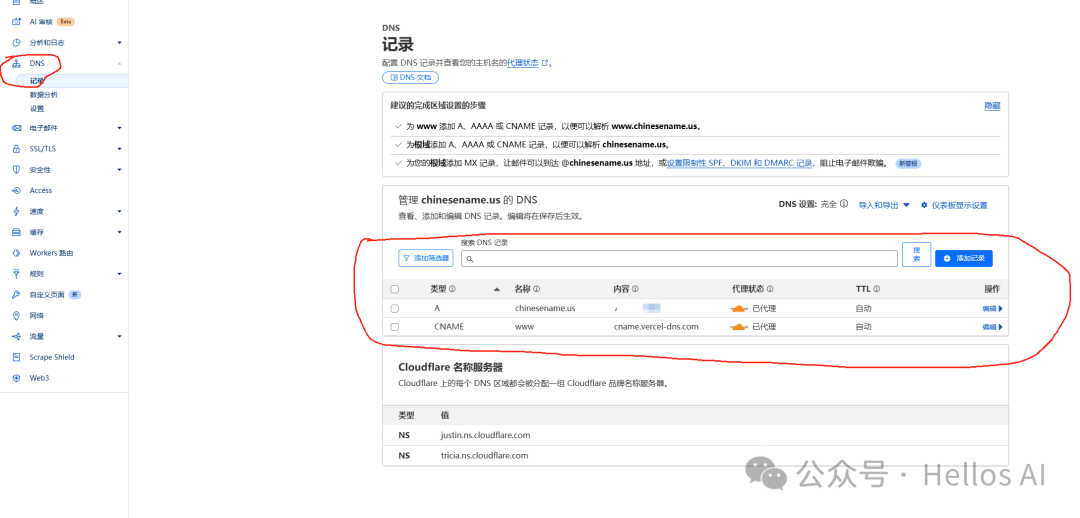Click the 规则 funnel icon in sidebar
The height and width of the screenshot is (518, 1080).
click(17, 273)
